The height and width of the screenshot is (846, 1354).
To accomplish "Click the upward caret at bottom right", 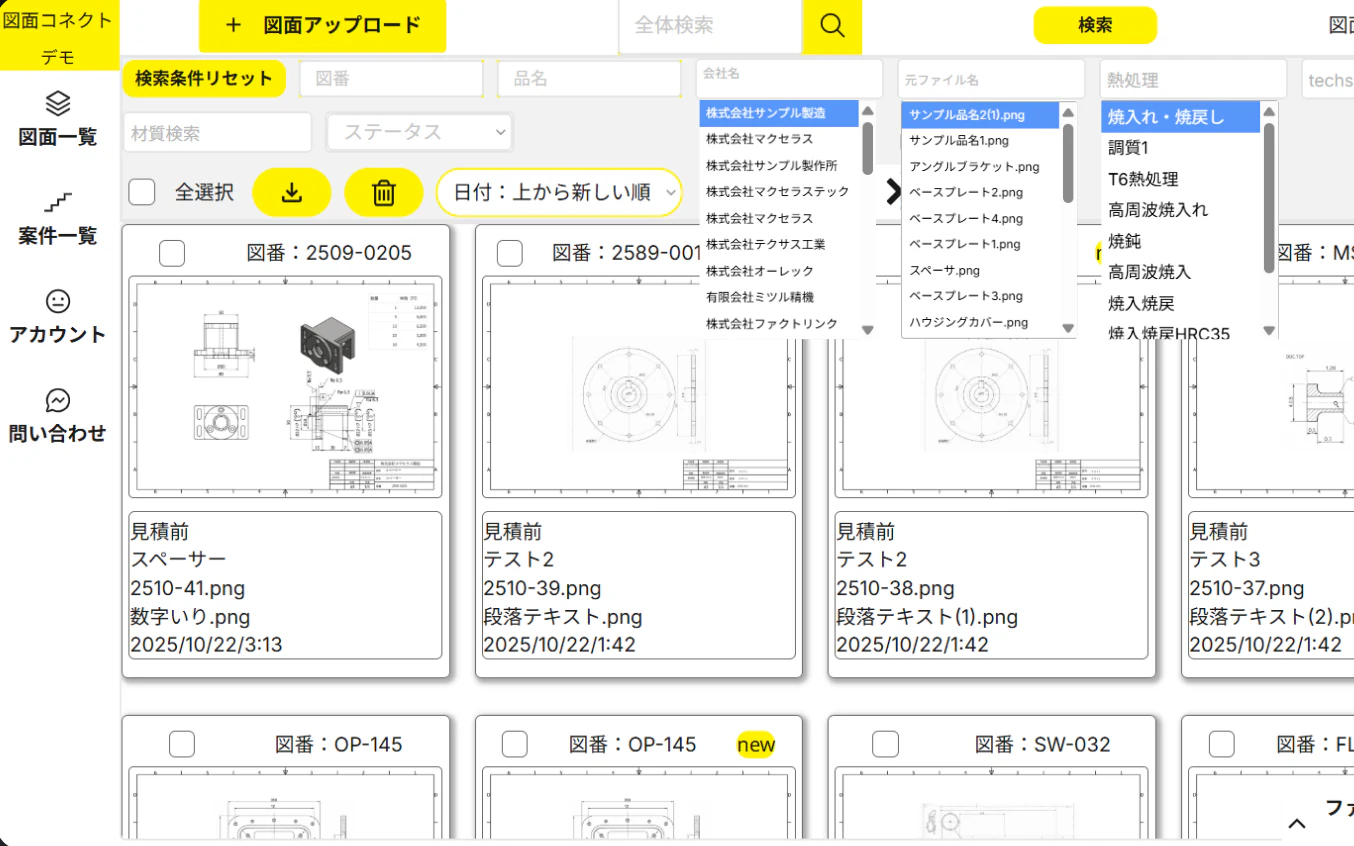I will click(x=1297, y=824).
